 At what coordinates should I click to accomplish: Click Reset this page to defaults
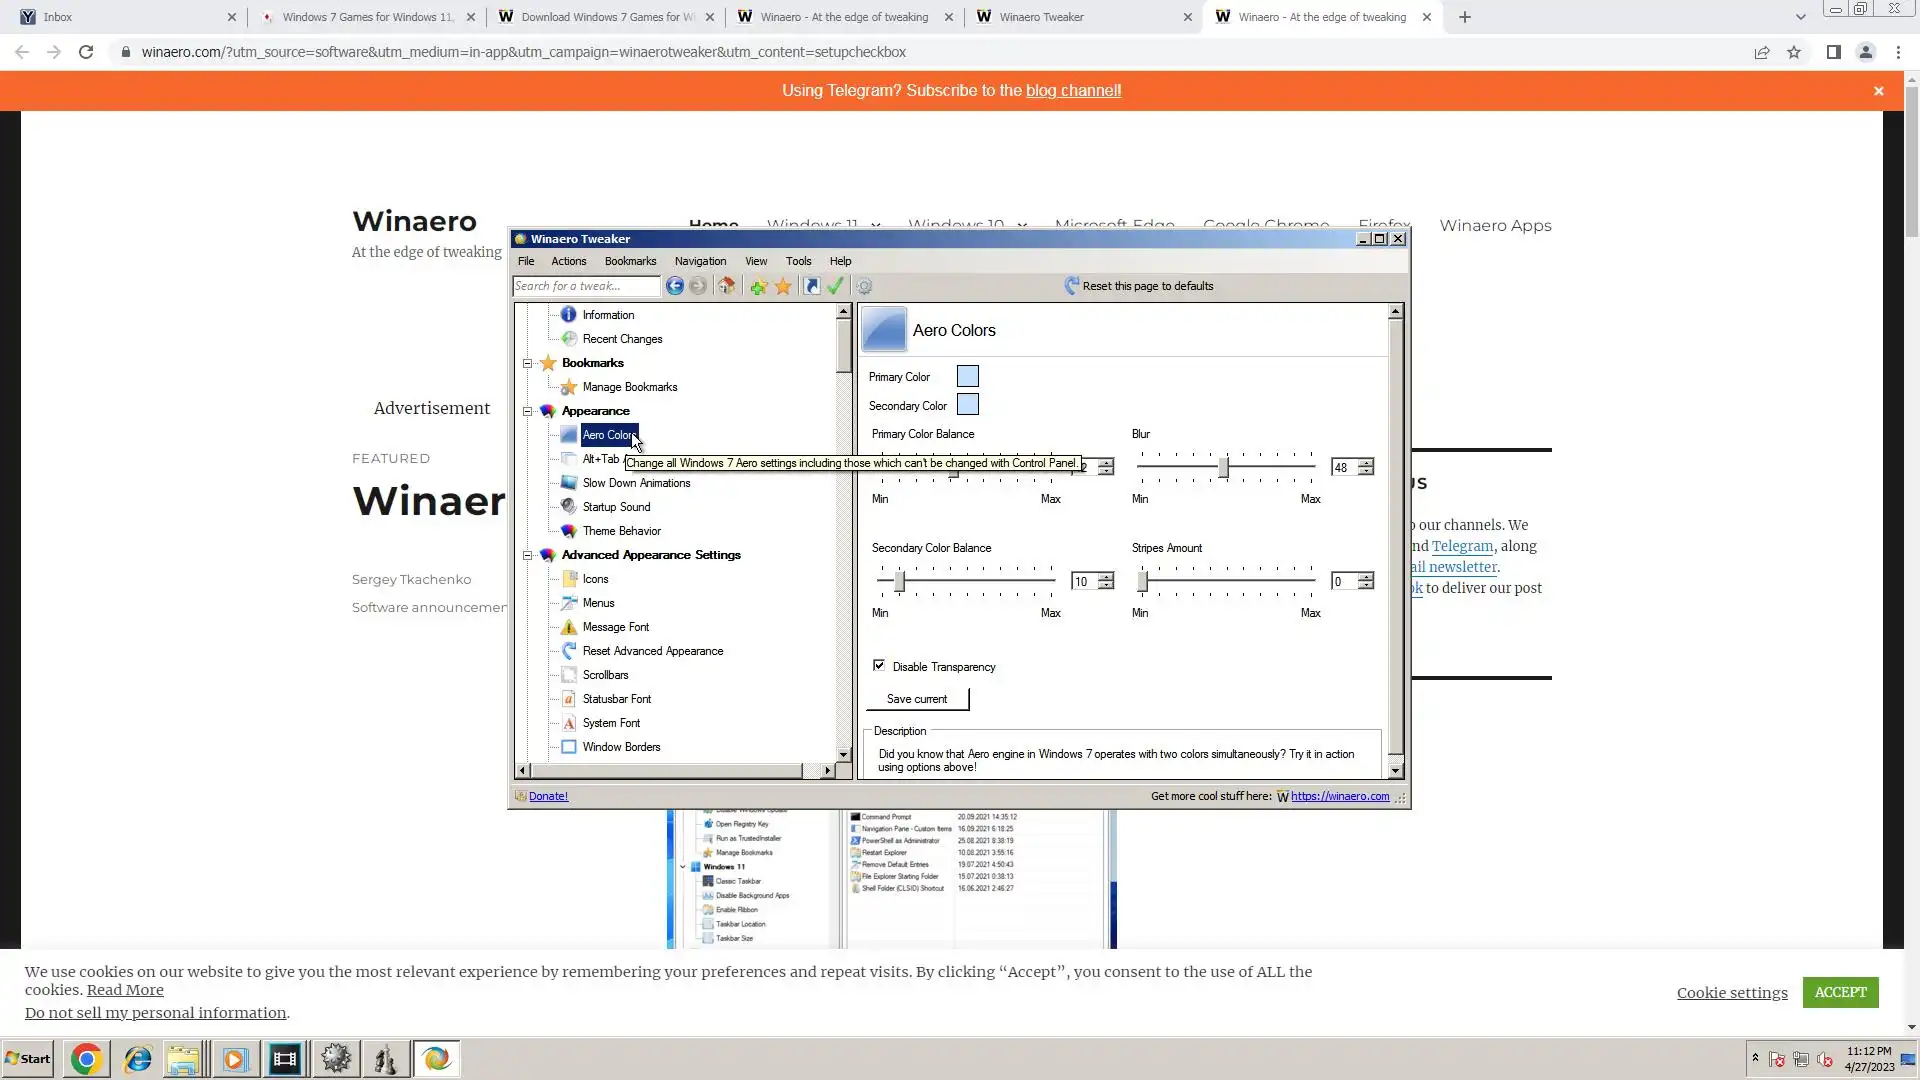(1147, 286)
